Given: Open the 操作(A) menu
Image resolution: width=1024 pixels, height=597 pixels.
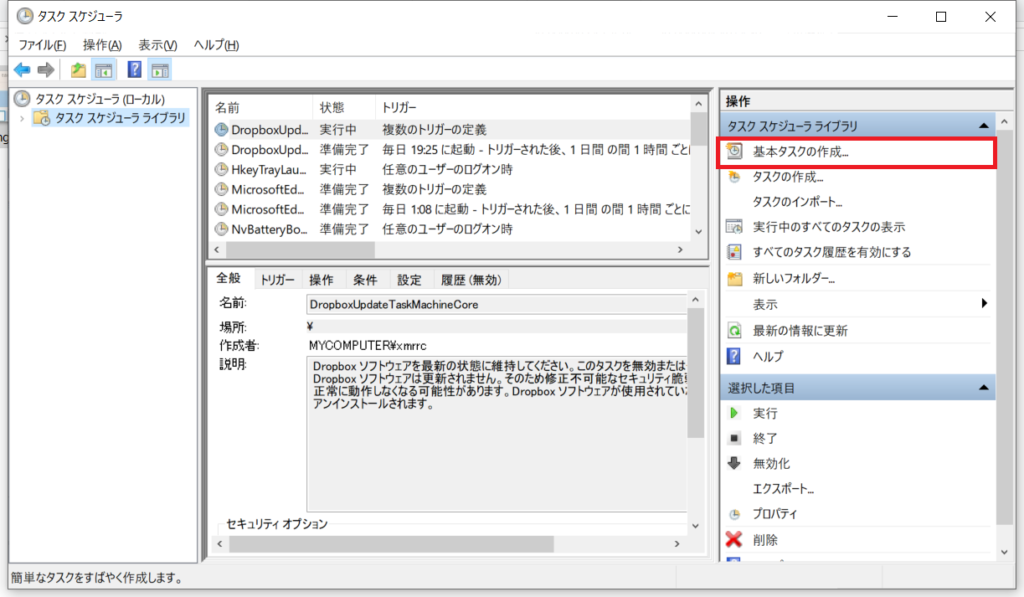Looking at the screenshot, I should [102, 45].
